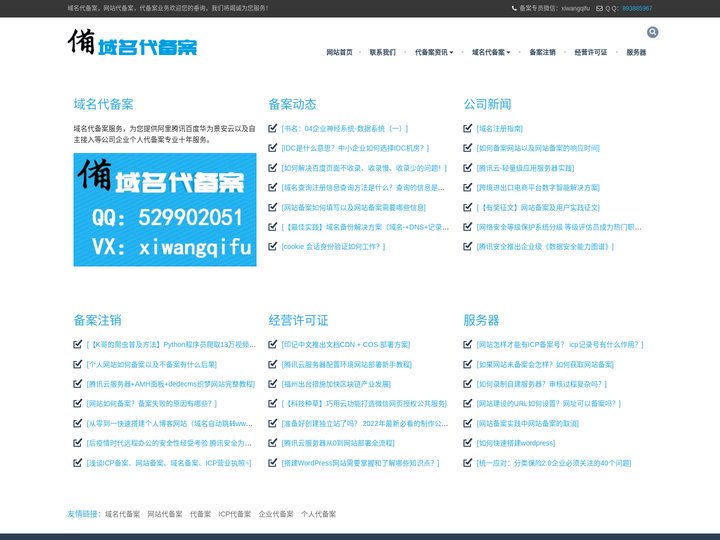
Task: Open the 公司新闻 section heading
Action: point(487,104)
